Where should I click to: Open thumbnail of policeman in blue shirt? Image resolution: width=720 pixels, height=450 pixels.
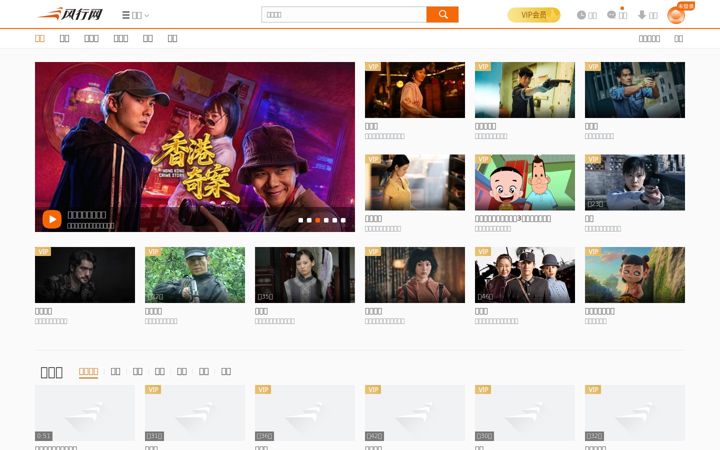[635, 90]
